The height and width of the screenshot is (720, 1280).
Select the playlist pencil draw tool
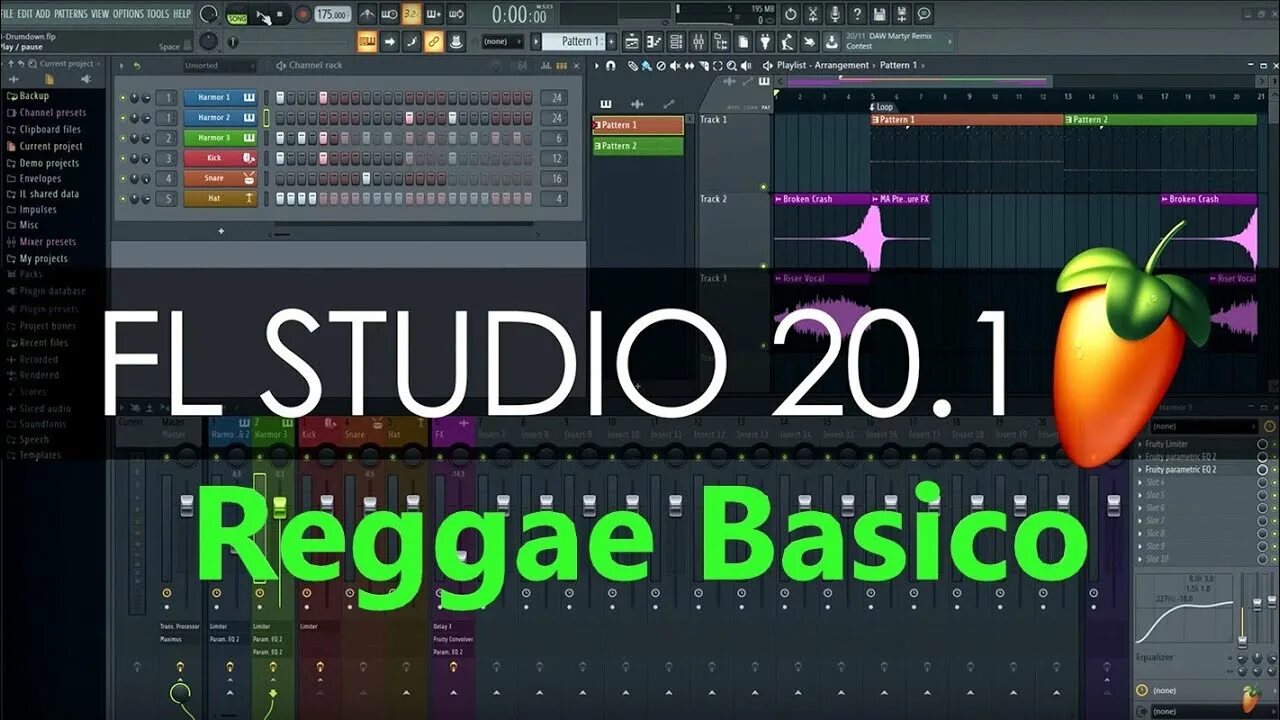[633, 66]
